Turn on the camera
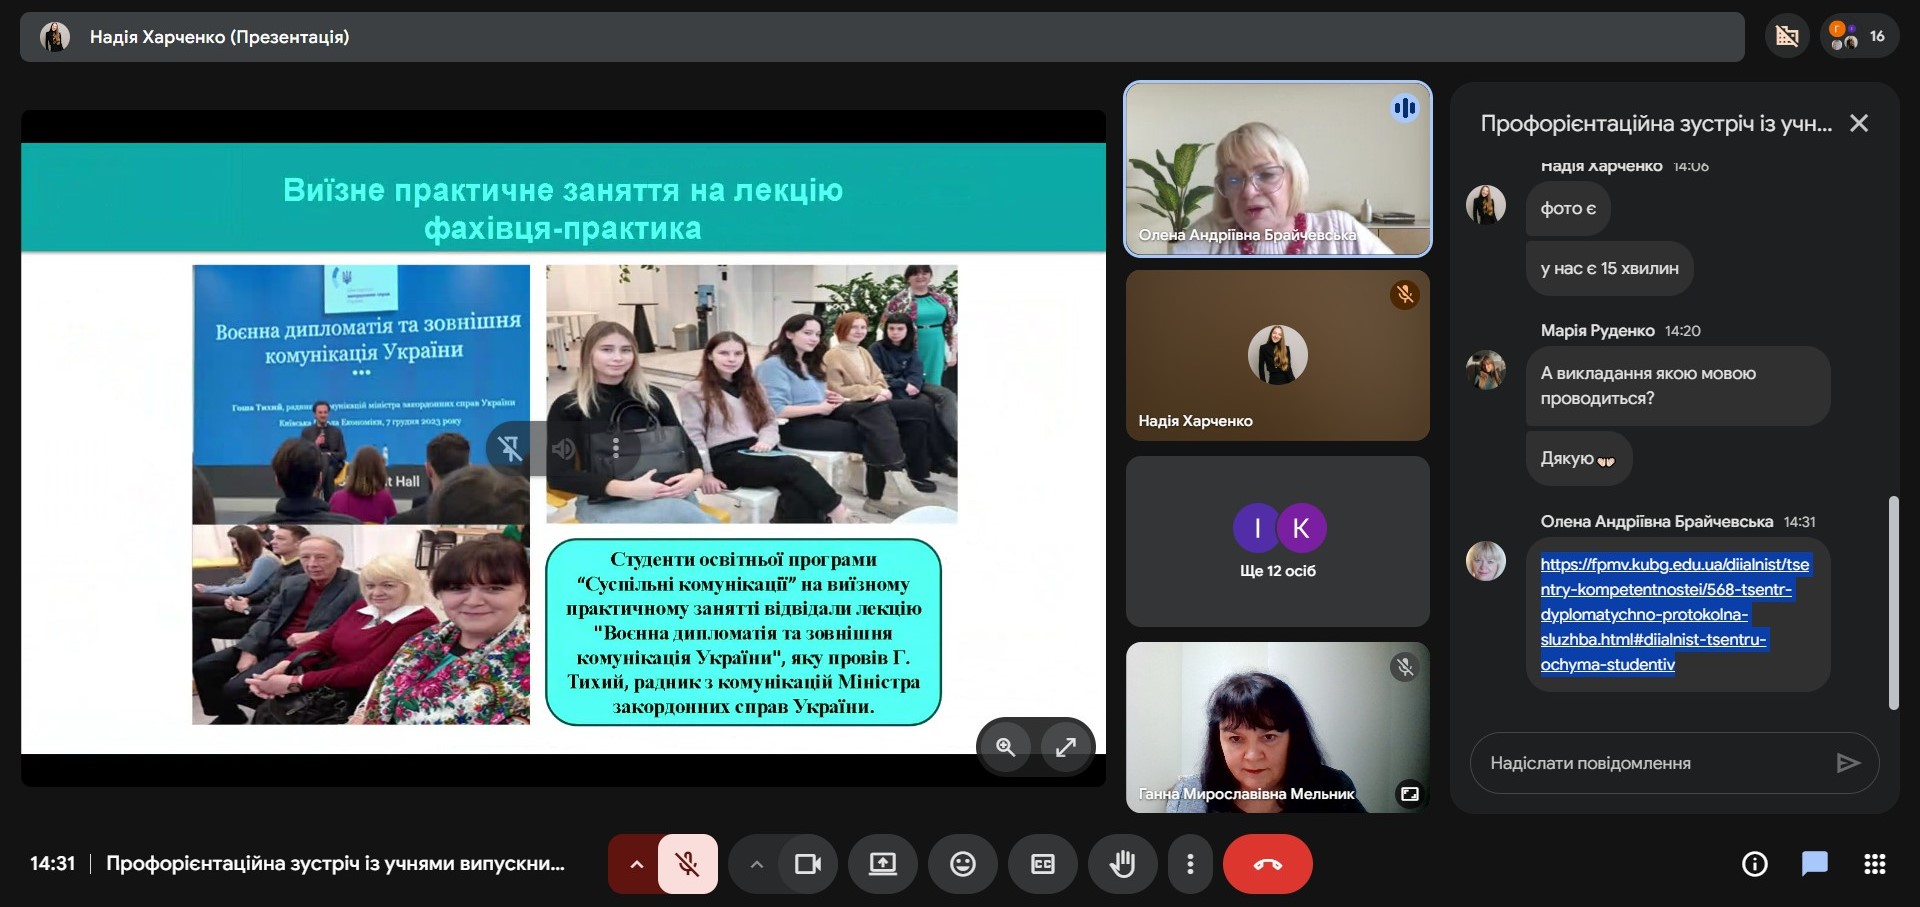The image size is (1920, 907). point(807,864)
